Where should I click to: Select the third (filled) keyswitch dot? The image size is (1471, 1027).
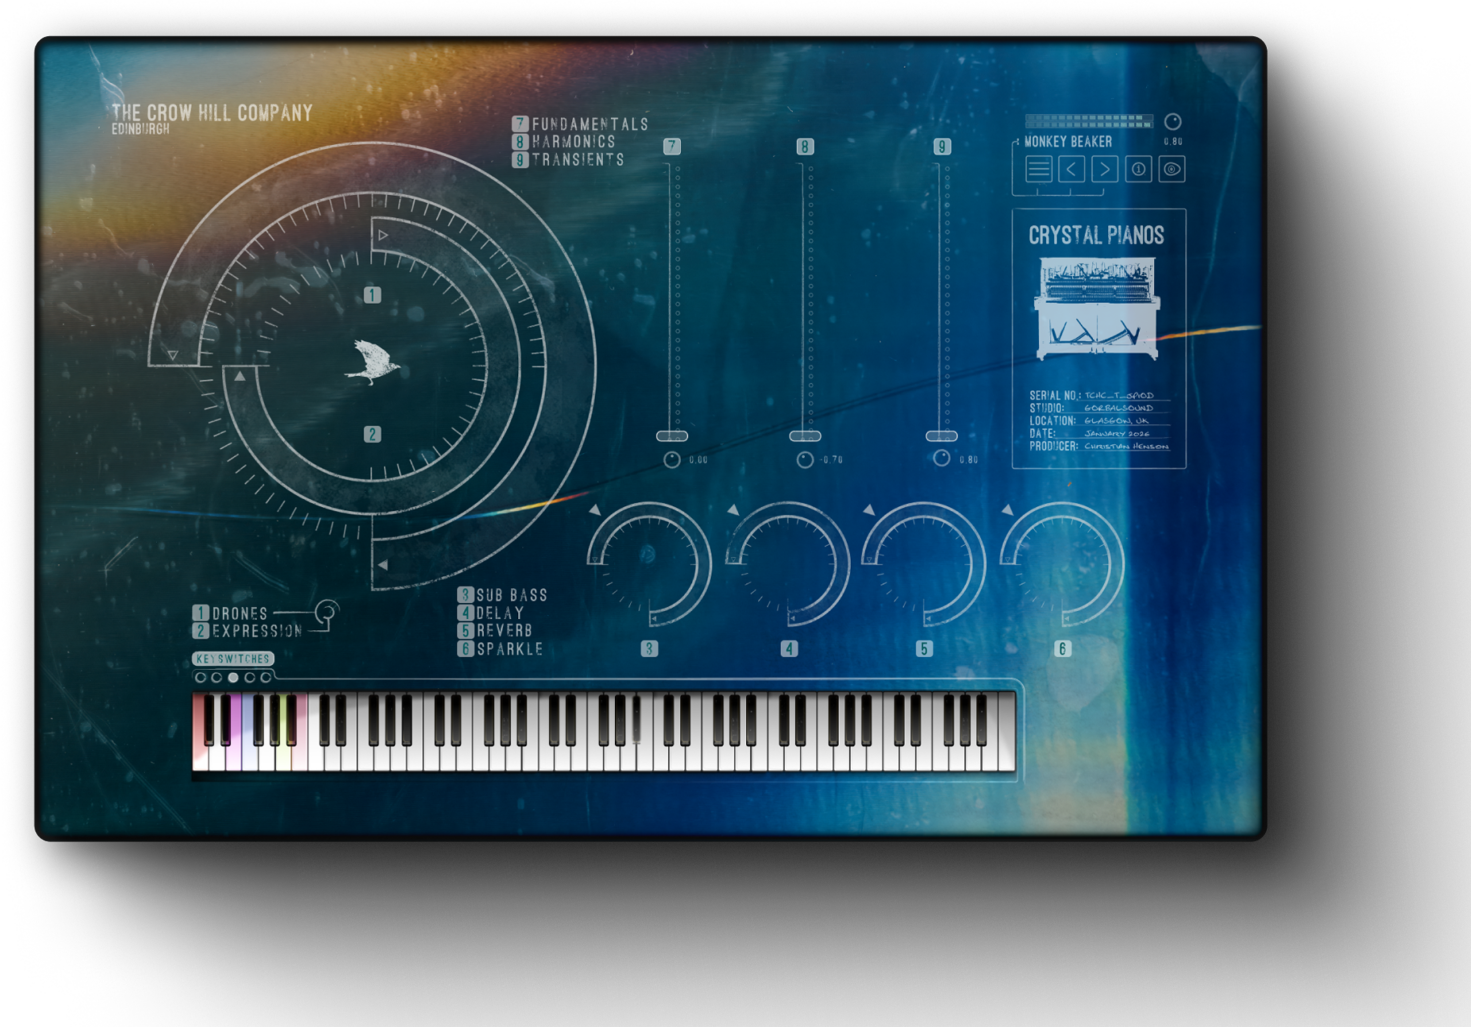[233, 678]
